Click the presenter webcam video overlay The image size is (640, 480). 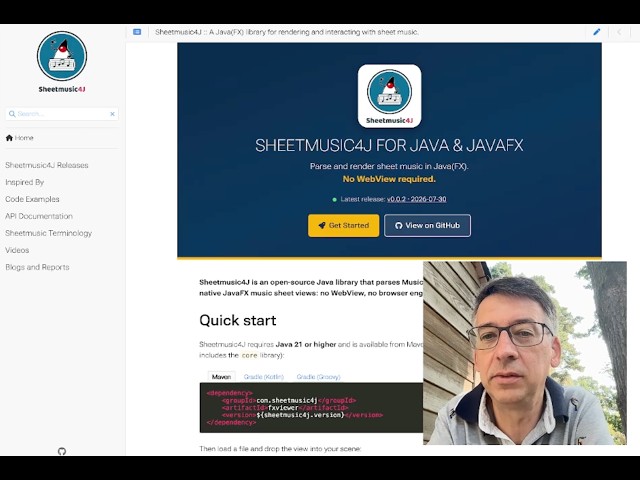(524, 353)
